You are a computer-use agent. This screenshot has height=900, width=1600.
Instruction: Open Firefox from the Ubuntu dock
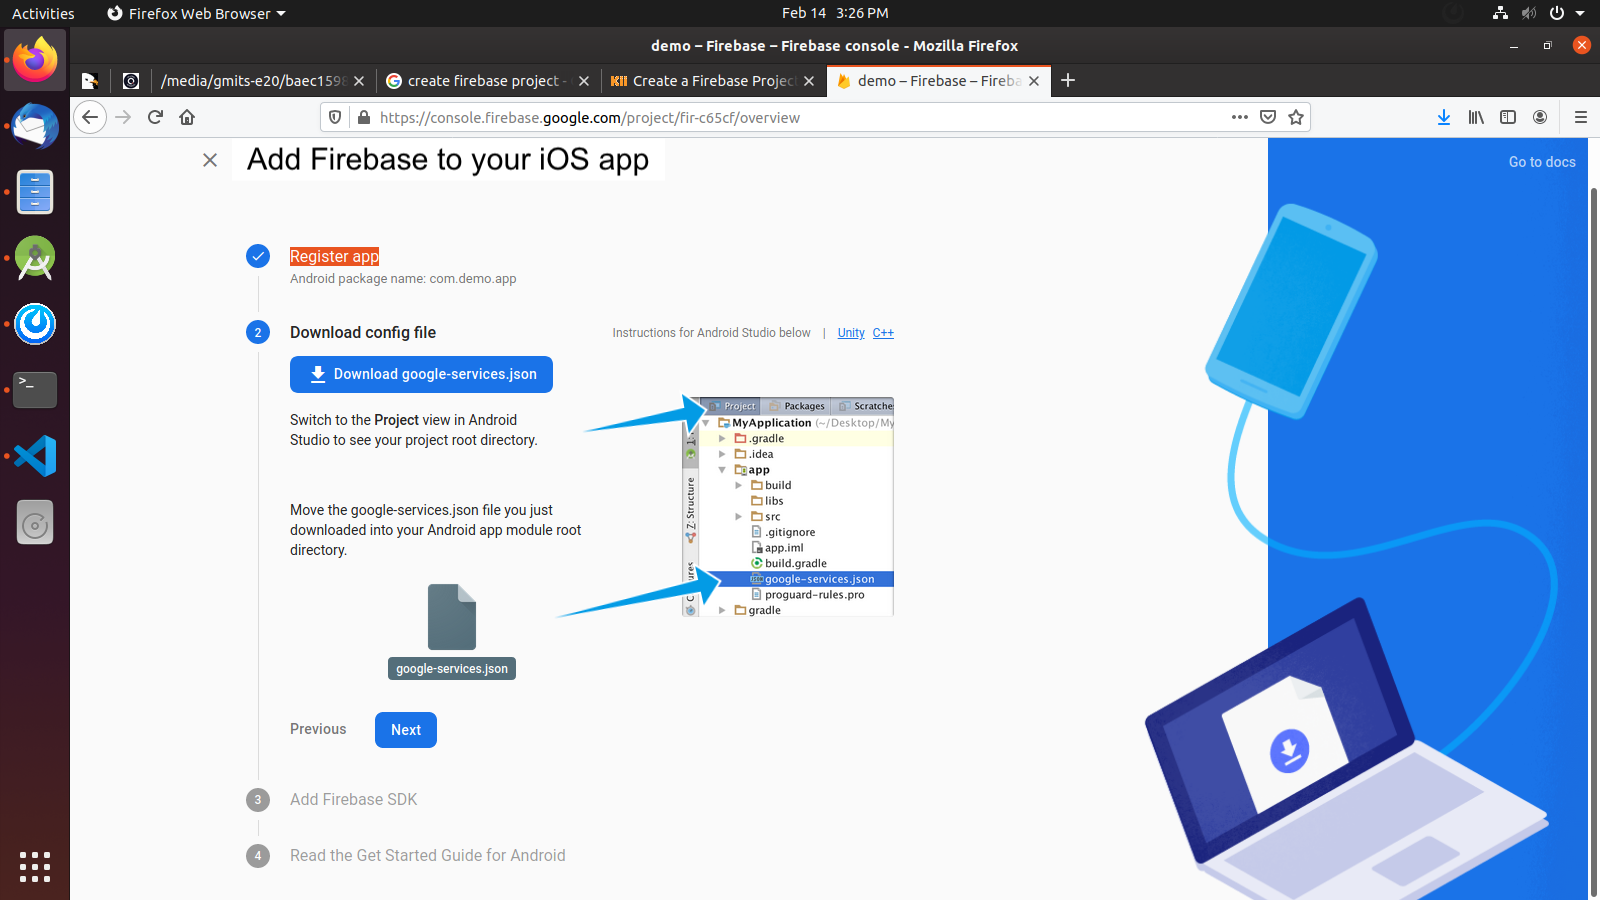[35, 60]
